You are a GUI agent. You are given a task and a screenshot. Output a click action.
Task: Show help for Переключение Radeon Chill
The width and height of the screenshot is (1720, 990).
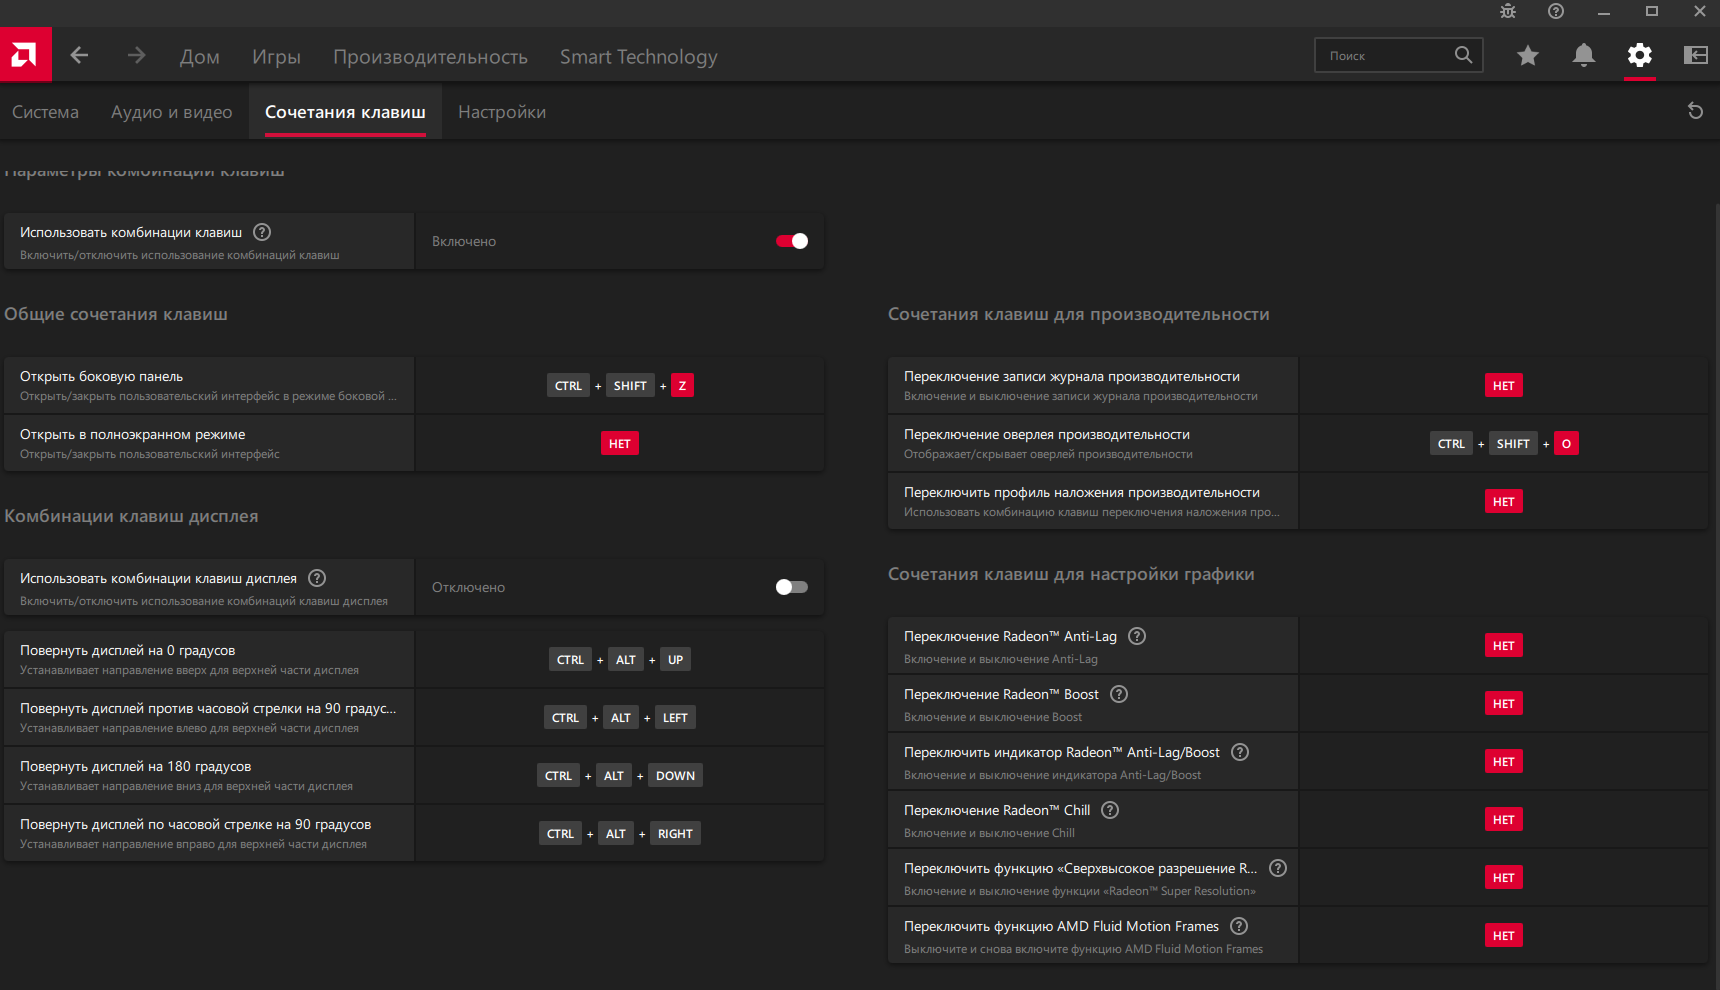pyautogui.click(x=1110, y=810)
